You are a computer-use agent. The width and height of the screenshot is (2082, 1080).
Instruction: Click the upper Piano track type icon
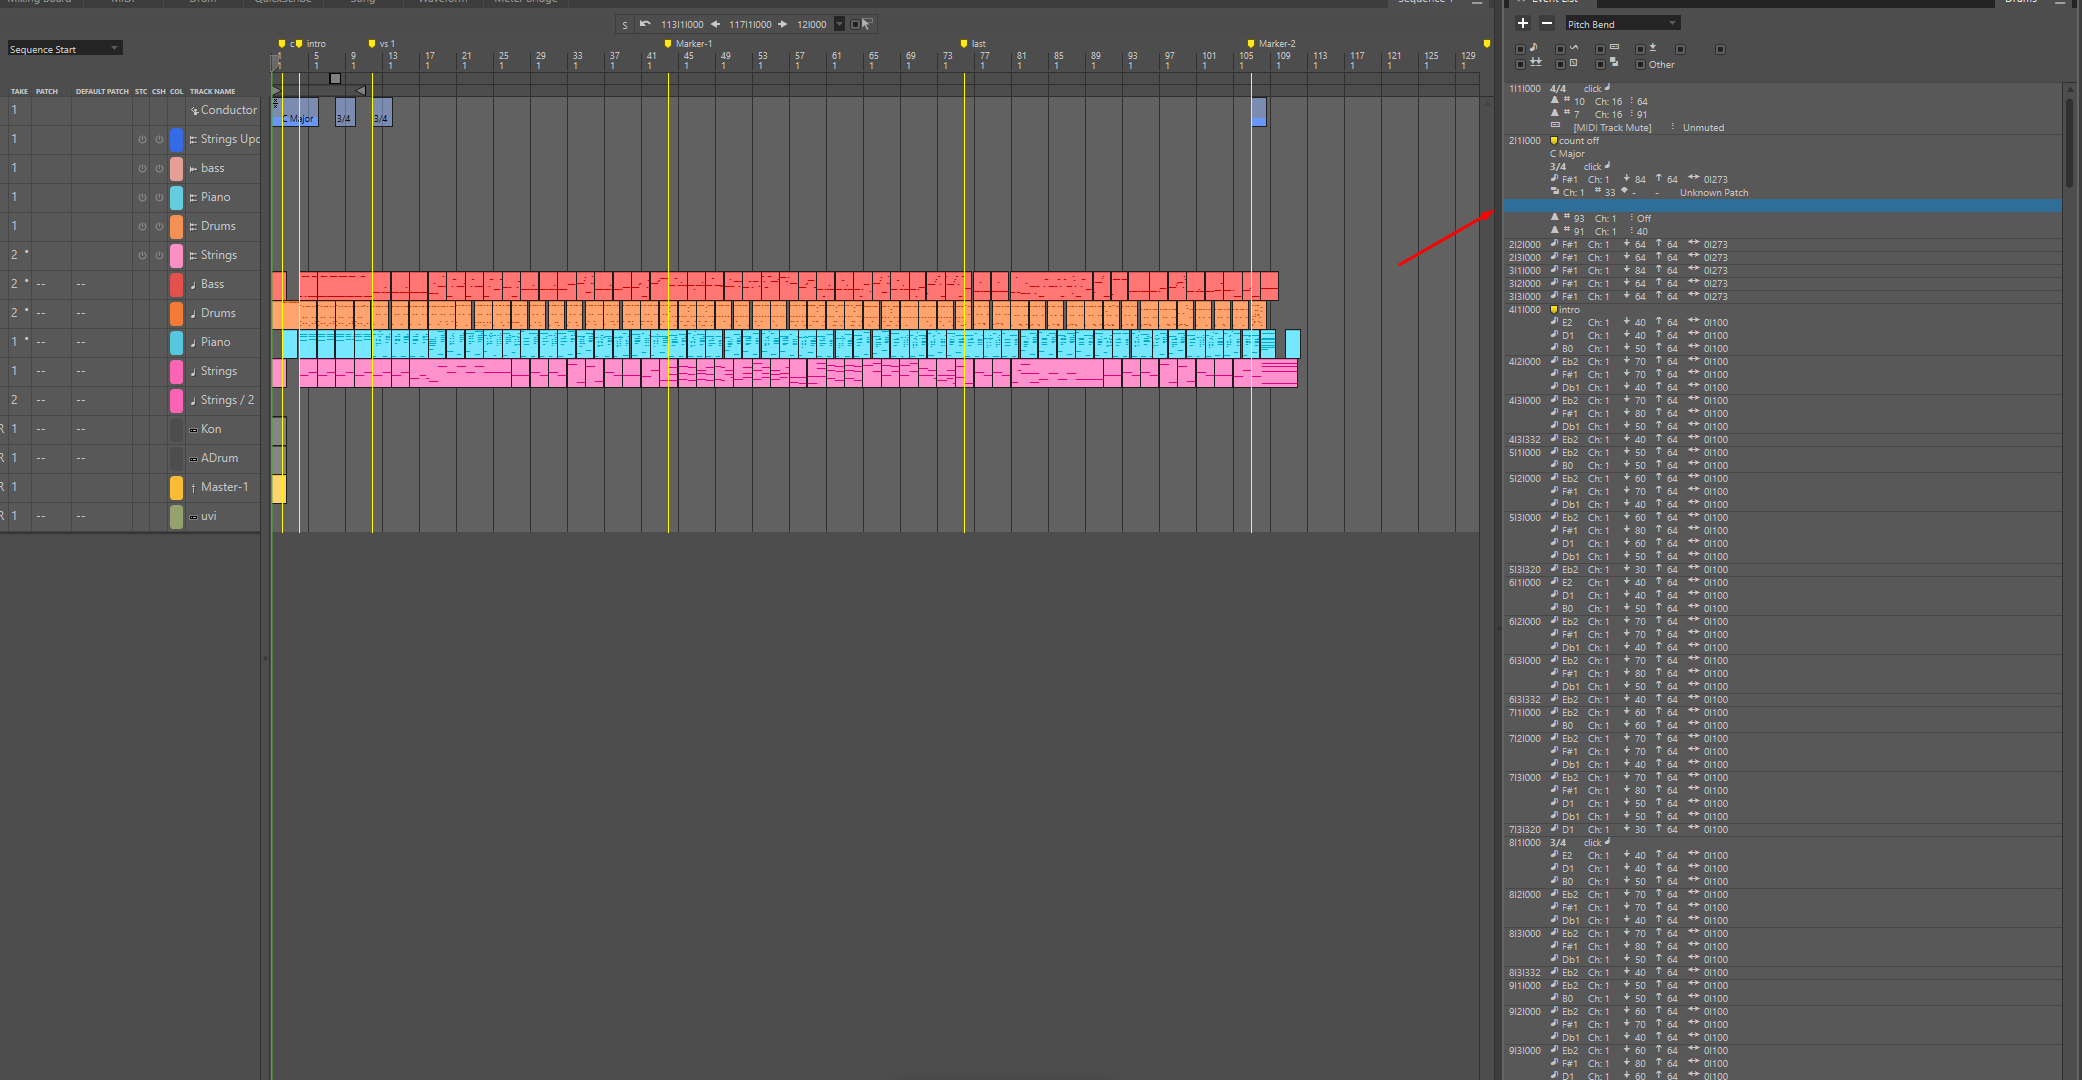[193, 198]
